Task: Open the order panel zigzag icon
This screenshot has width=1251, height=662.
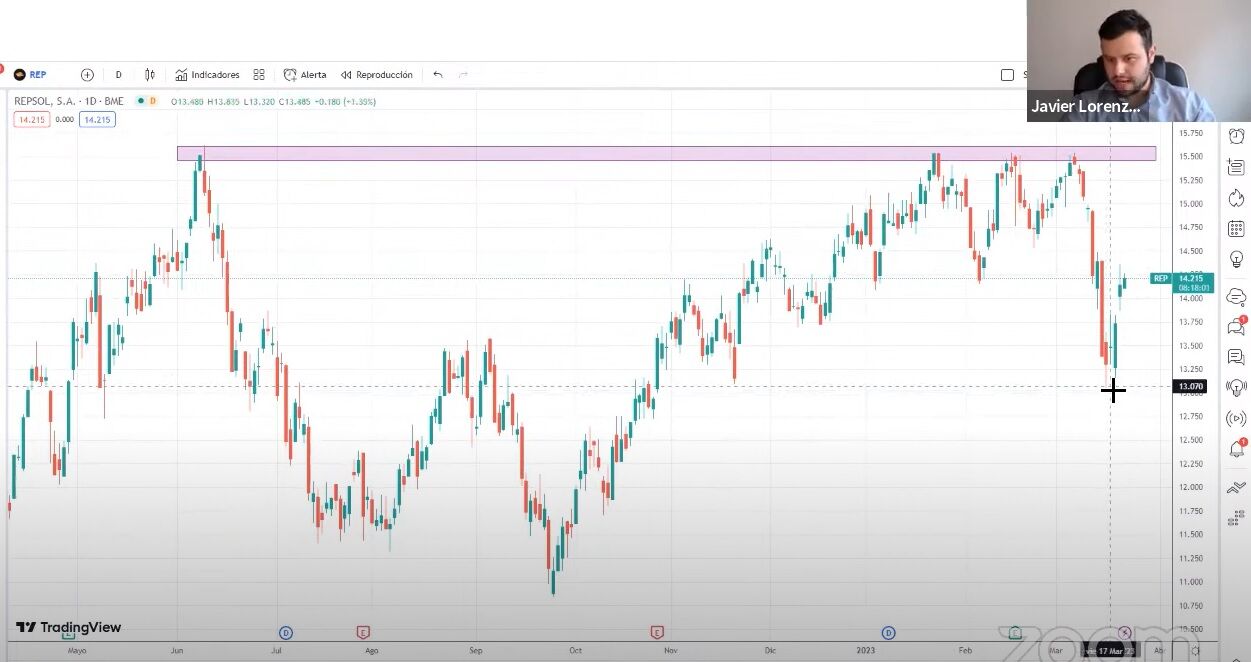Action: pyautogui.click(x=1237, y=487)
